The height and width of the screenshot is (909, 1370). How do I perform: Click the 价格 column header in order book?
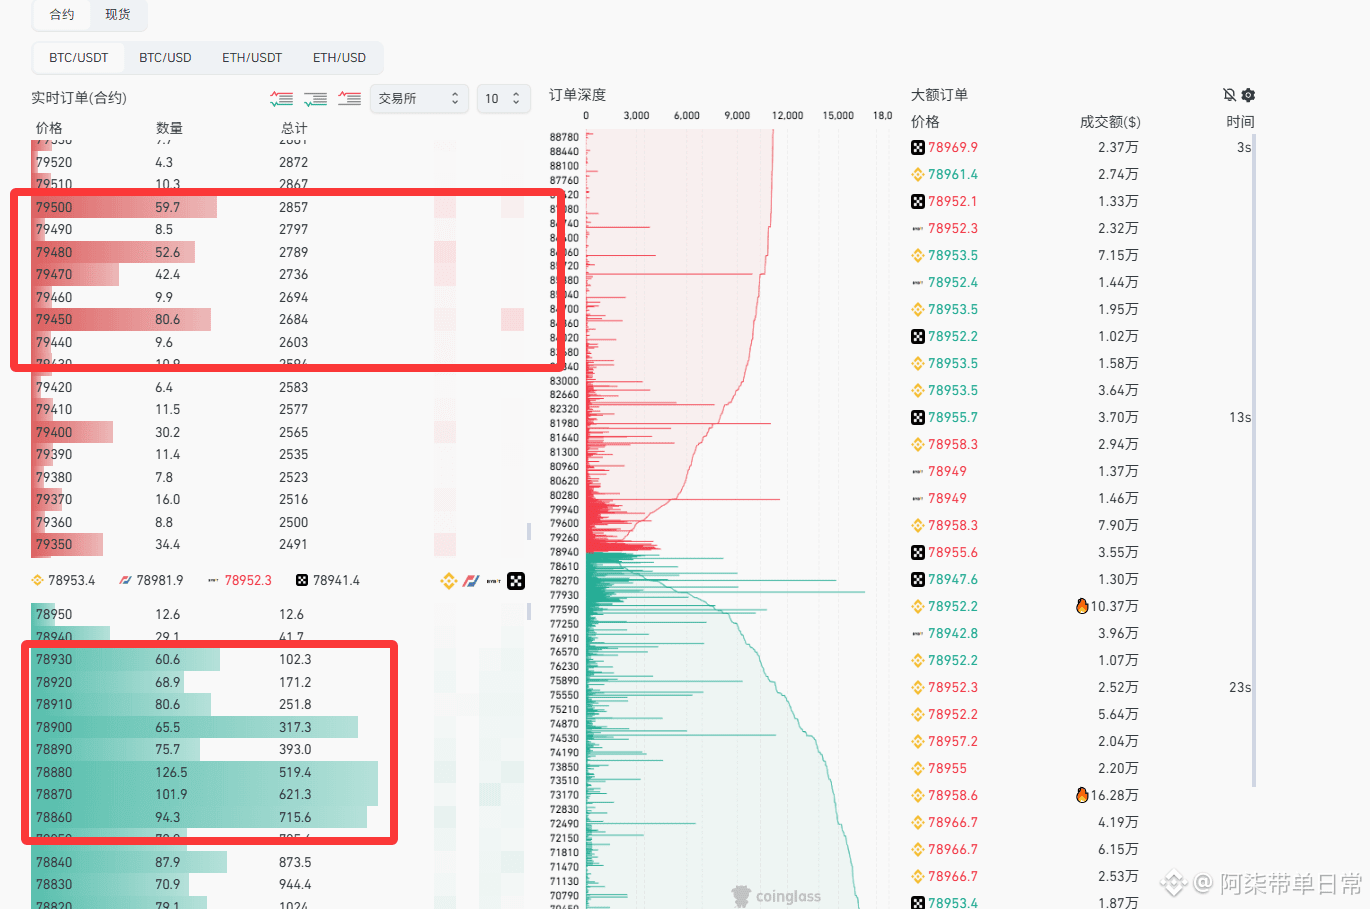coord(49,128)
